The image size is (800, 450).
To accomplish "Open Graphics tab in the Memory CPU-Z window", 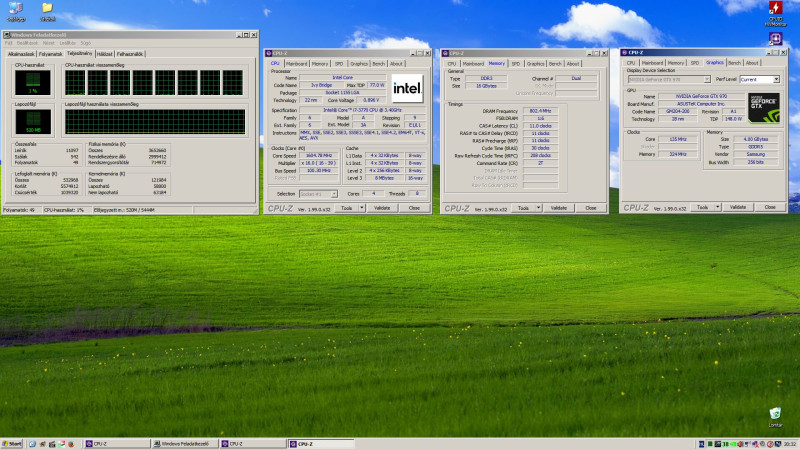I will click(x=535, y=64).
